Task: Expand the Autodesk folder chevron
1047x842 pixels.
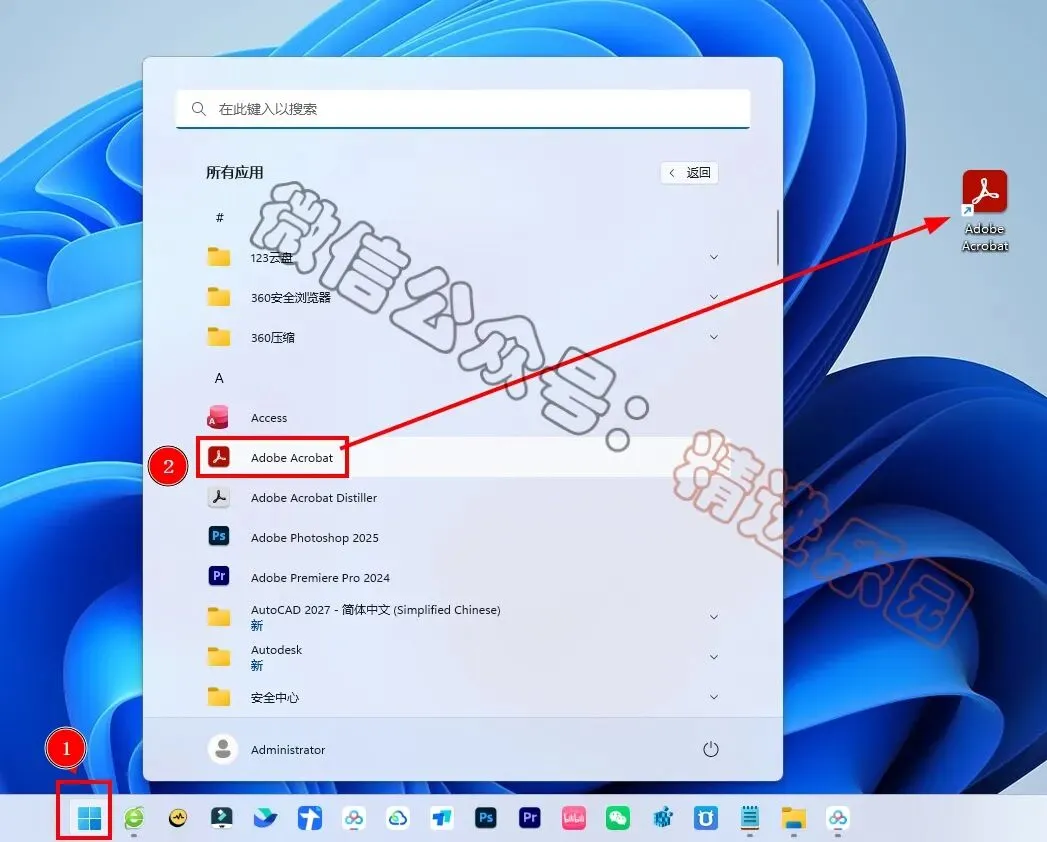Action: (714, 657)
